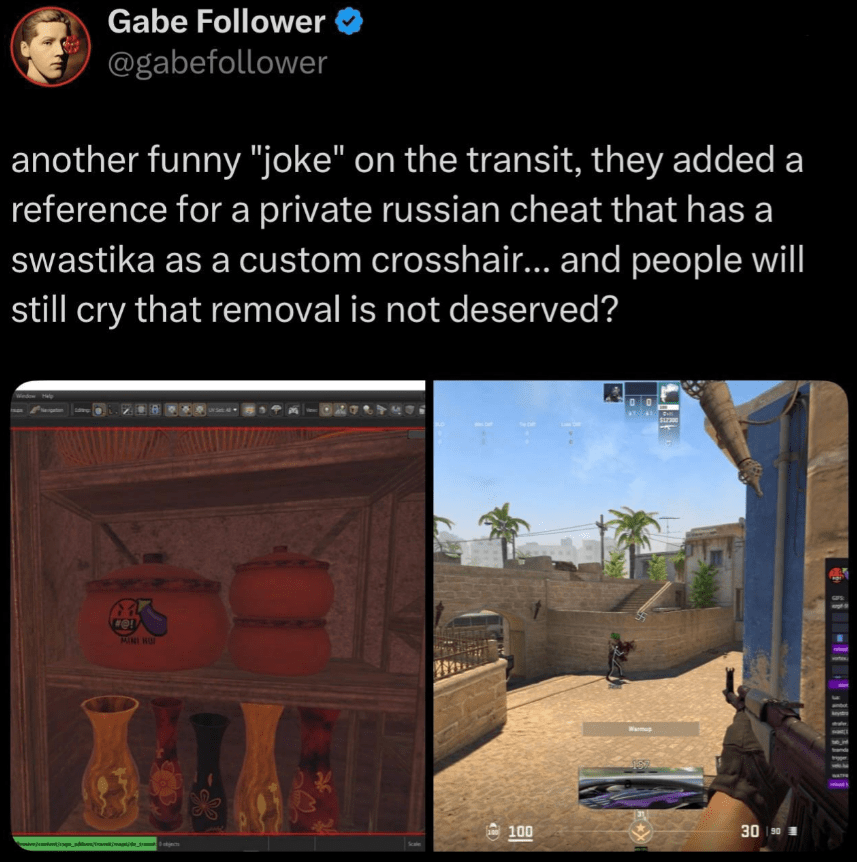Click the gamepad icon in editor toolbar
The image size is (857, 862).
(293, 410)
